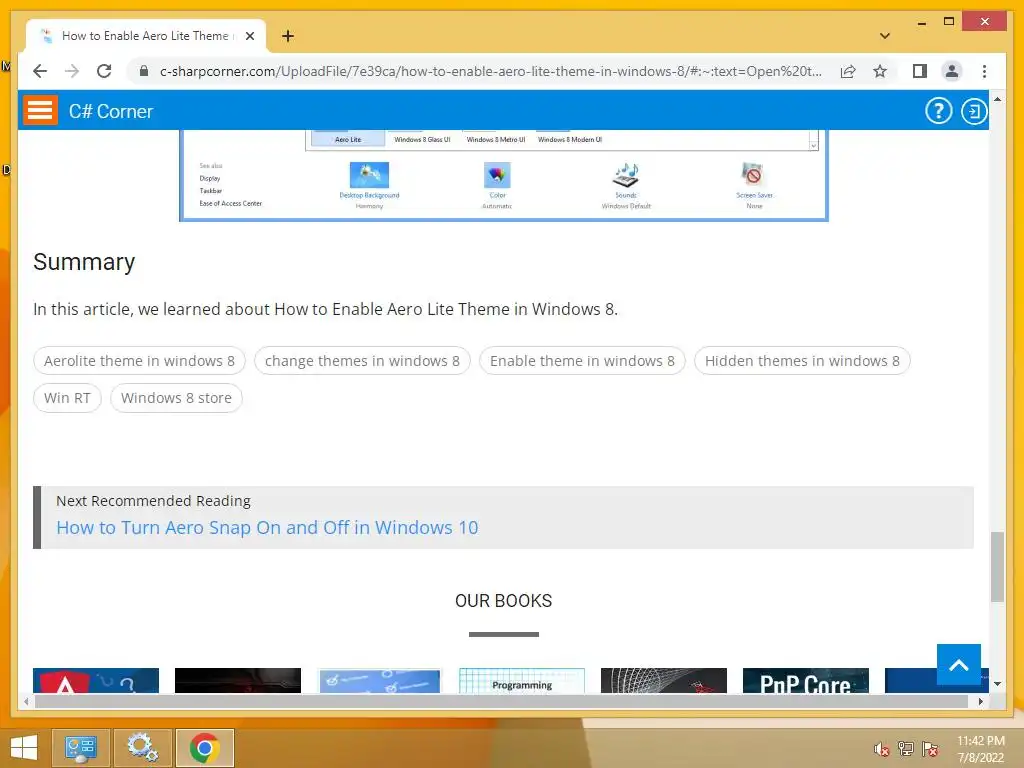
Task: Open the C# Corner hamburger menu
Action: 40,110
